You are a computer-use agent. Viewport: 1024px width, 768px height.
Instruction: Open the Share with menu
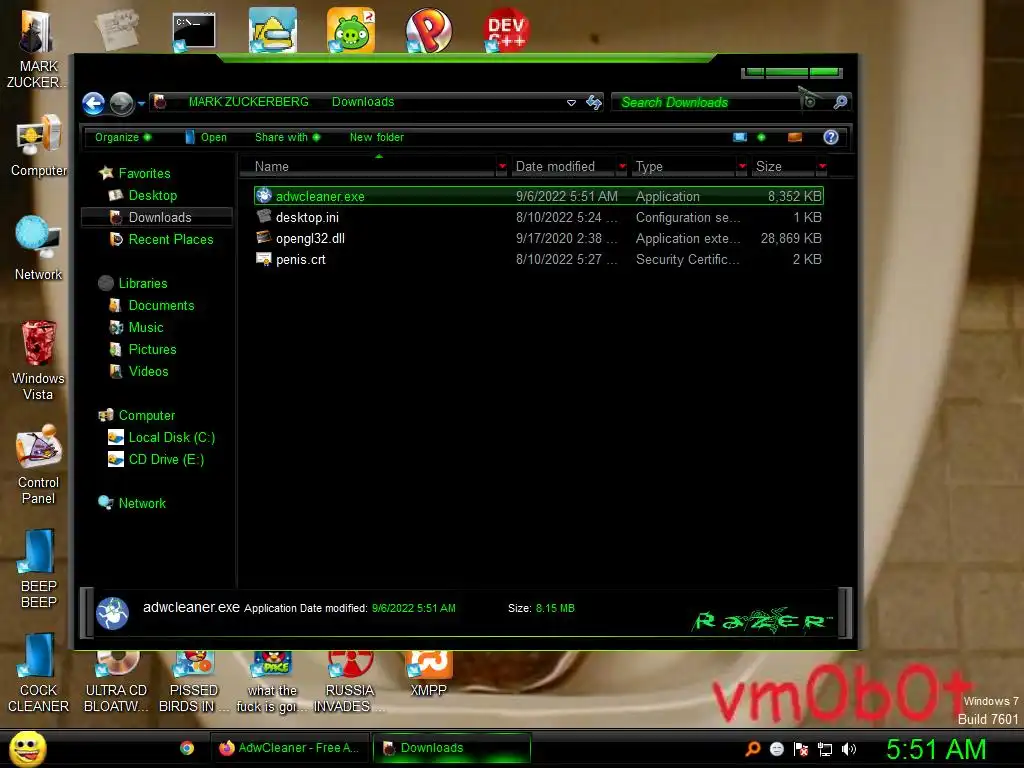coord(287,137)
